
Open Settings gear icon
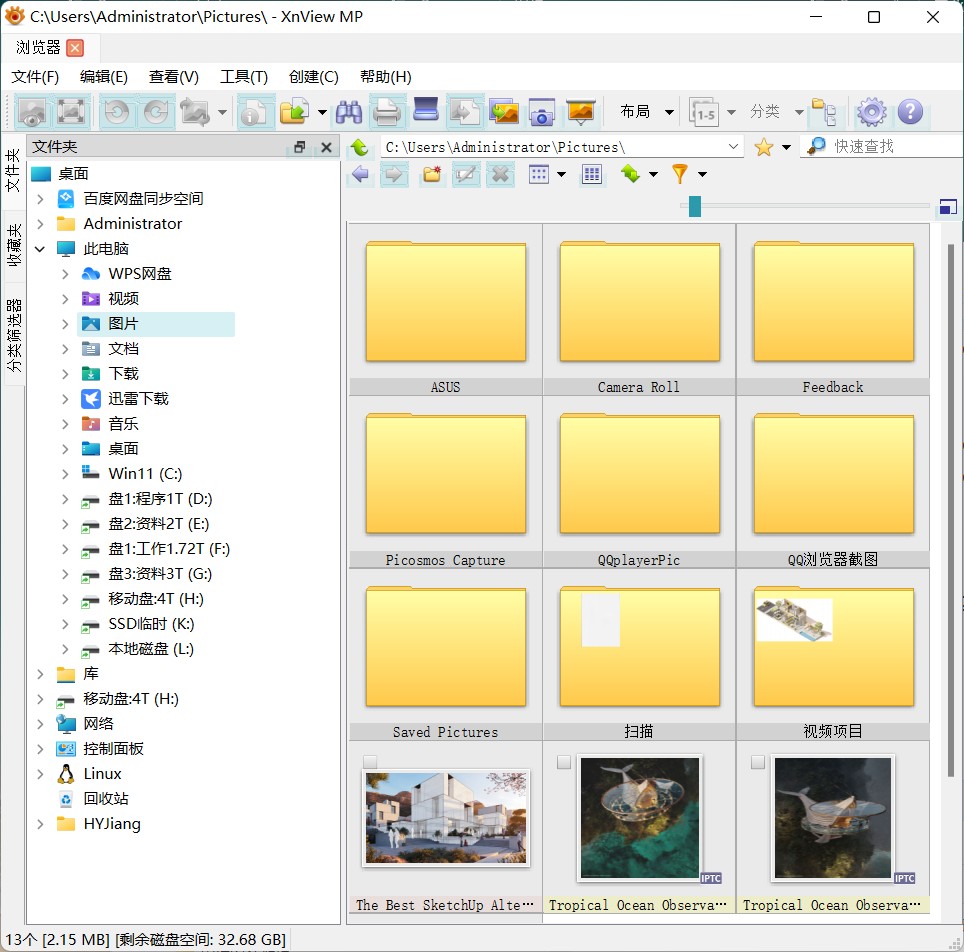pyautogui.click(x=871, y=113)
